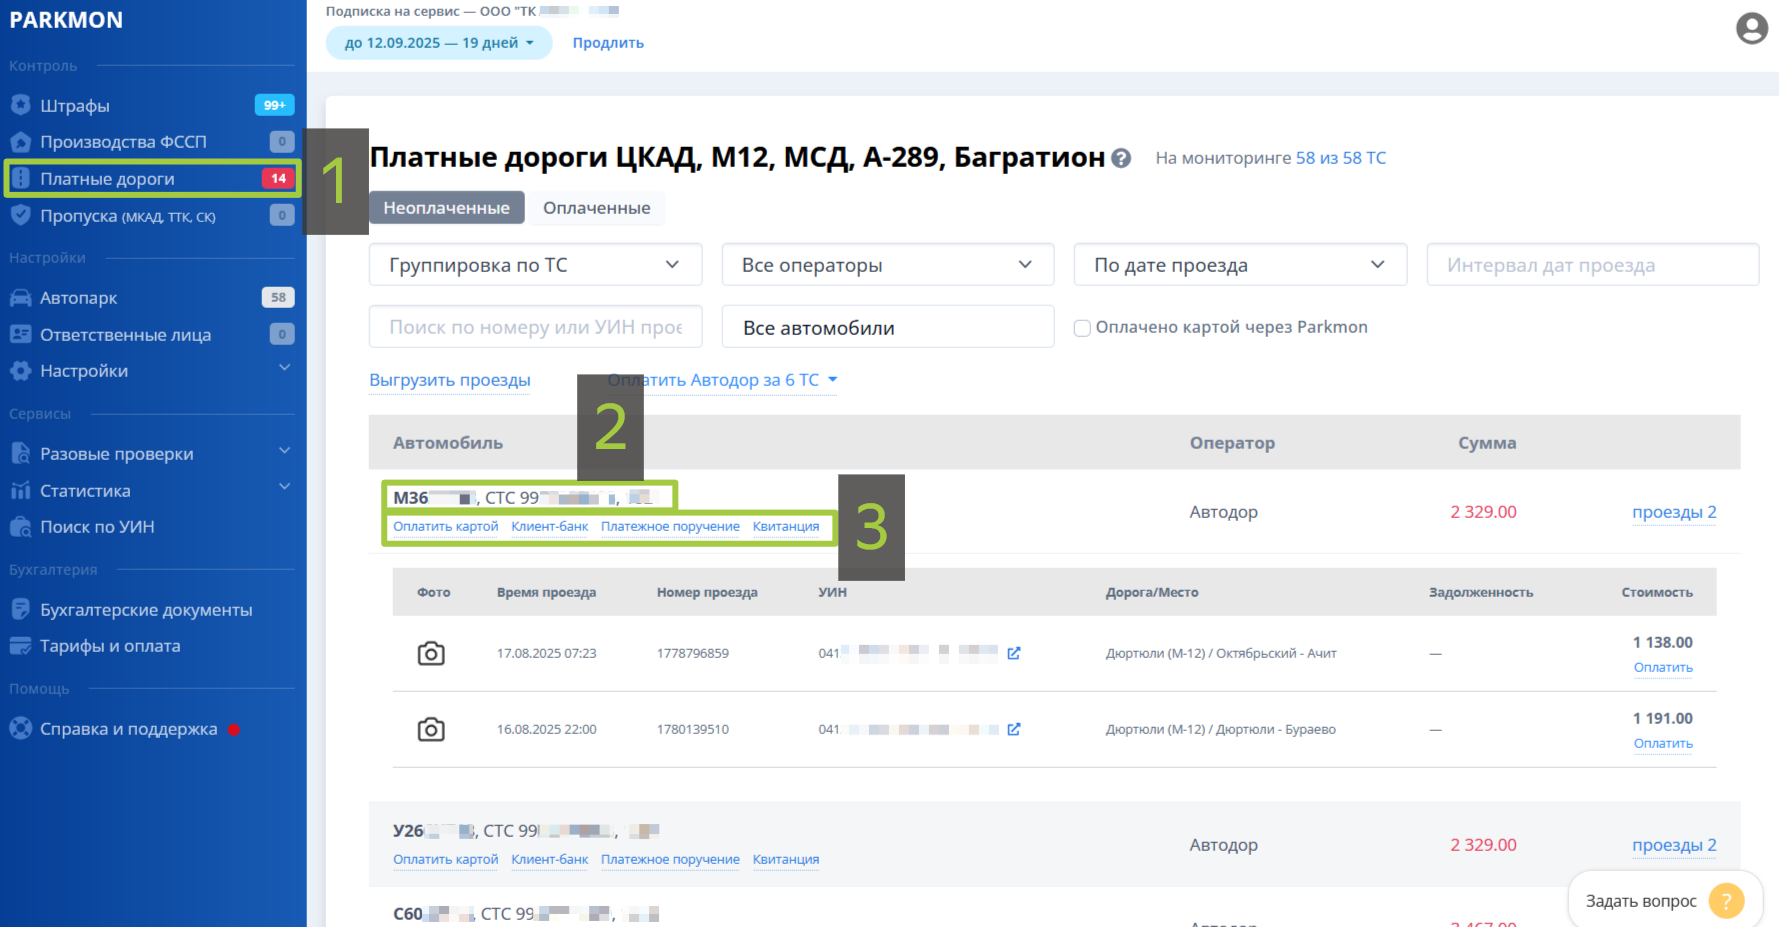Viewport: 1779px width, 927px height.
Task: Click Производства ФССП sidebar icon
Action: coord(20,142)
